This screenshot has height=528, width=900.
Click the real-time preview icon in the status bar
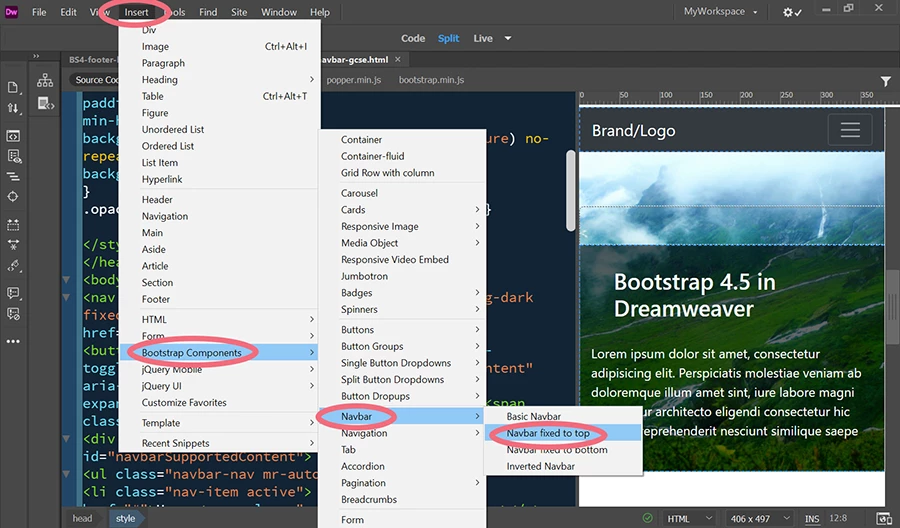885,518
